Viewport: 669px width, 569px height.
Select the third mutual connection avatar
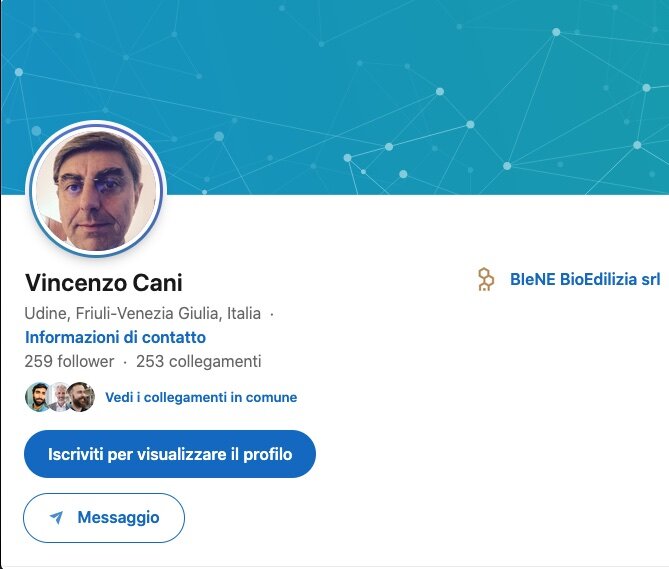coord(82,397)
